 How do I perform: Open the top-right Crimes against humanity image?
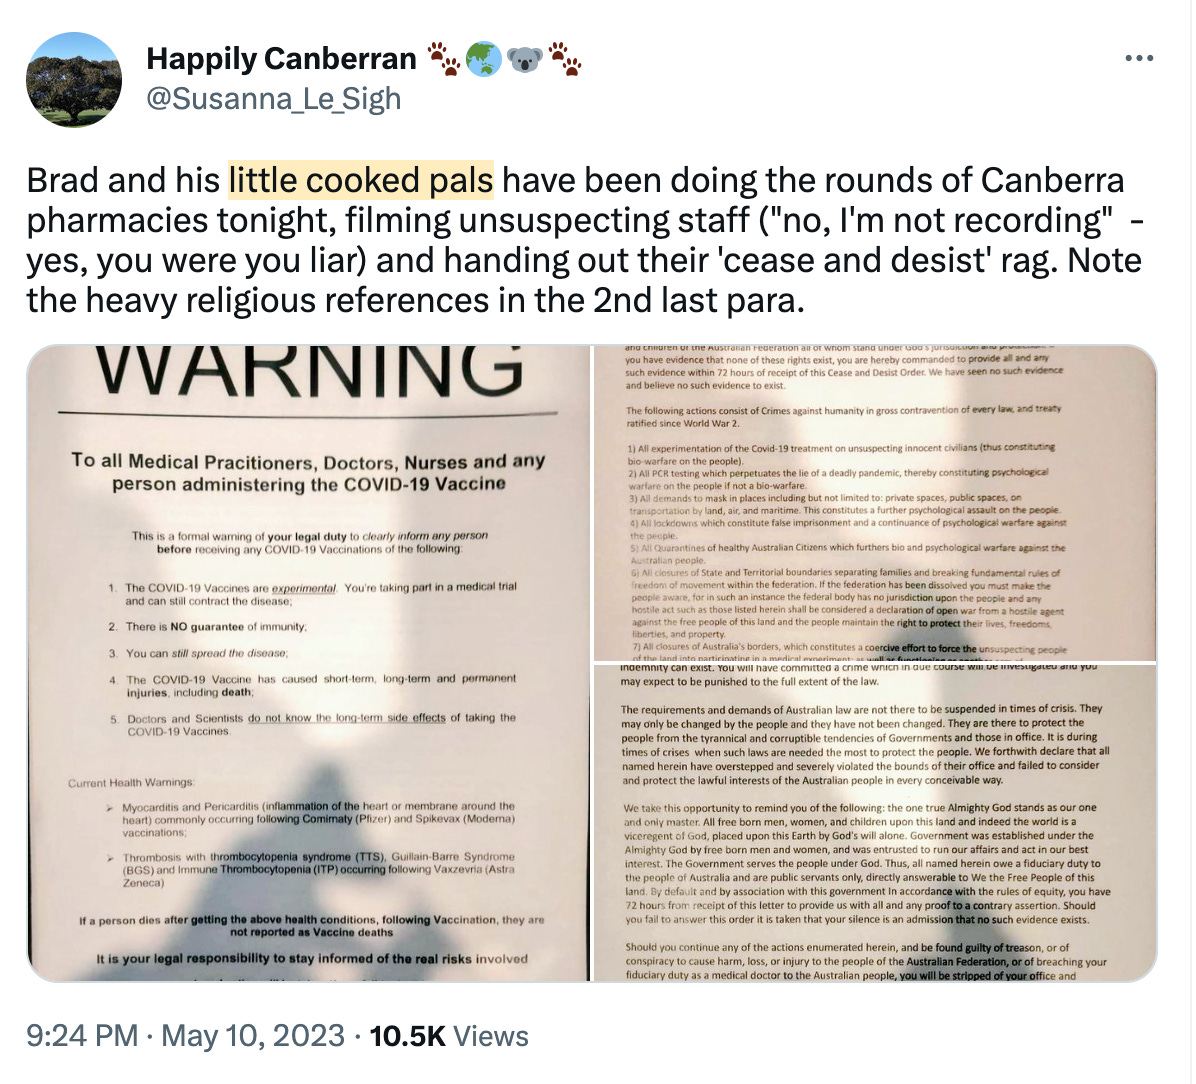coord(875,503)
